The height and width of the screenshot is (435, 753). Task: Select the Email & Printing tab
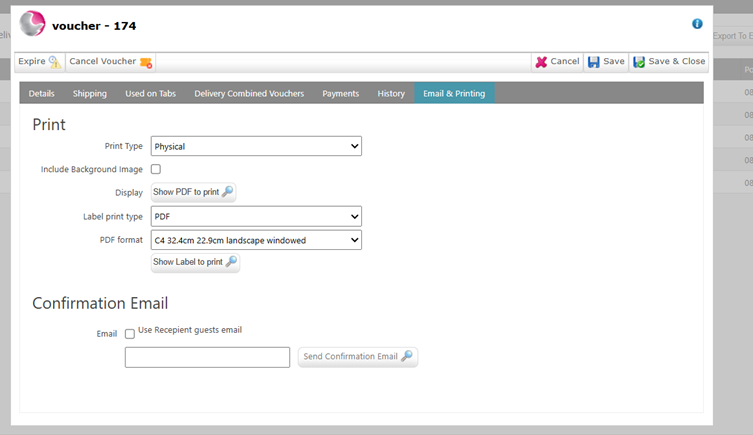pos(454,93)
